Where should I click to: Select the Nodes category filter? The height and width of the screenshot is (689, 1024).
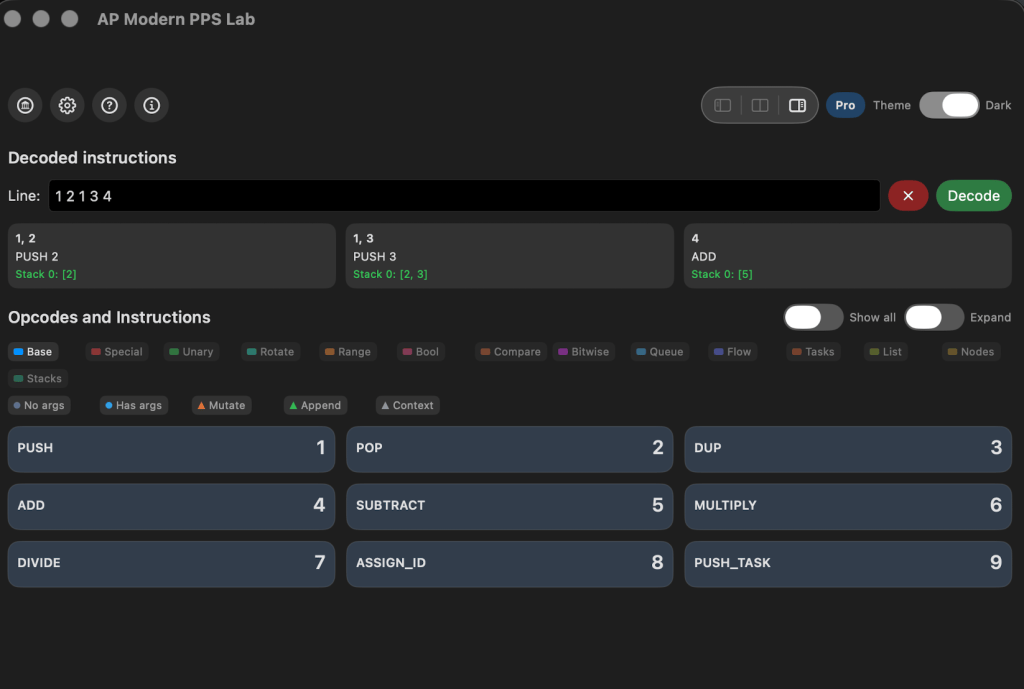click(971, 351)
